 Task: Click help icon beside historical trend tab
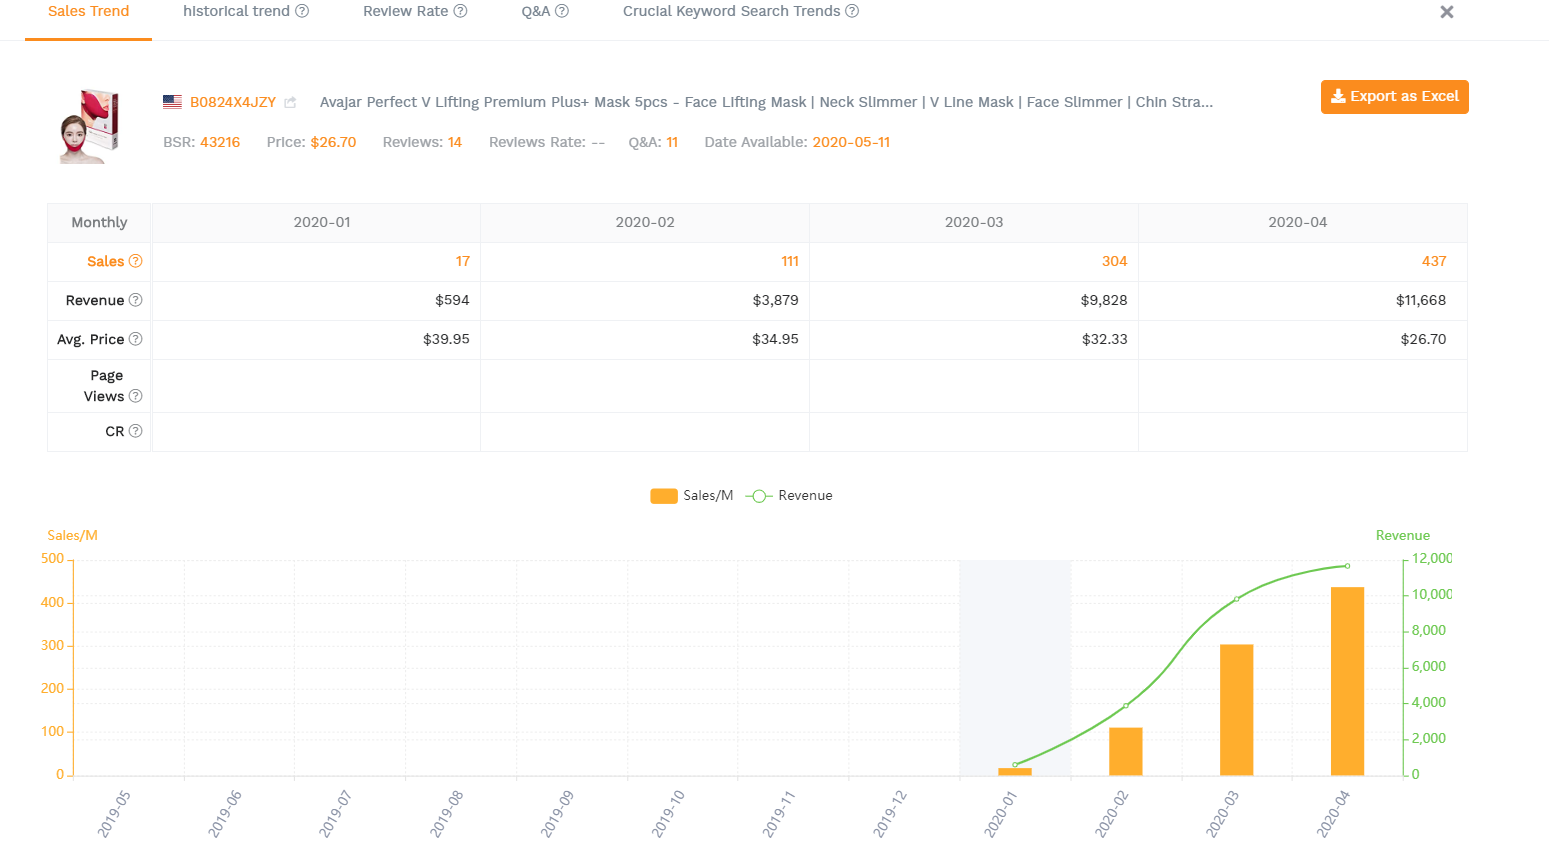tap(302, 11)
